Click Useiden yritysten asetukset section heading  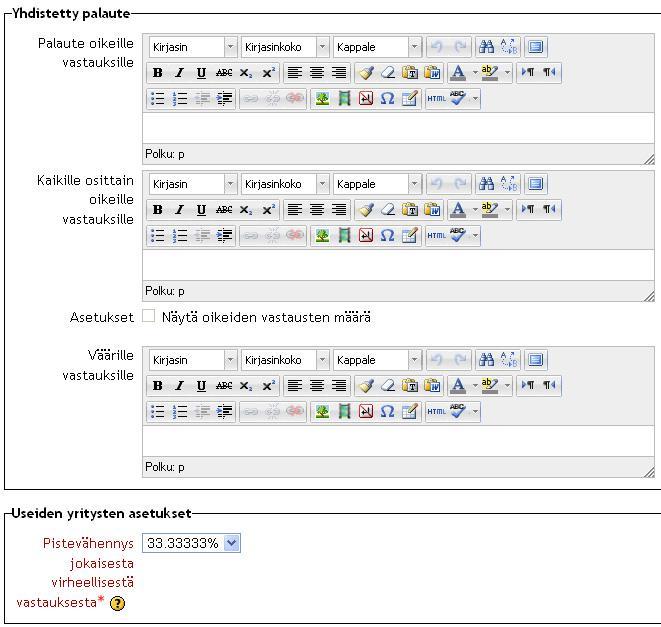101,513
